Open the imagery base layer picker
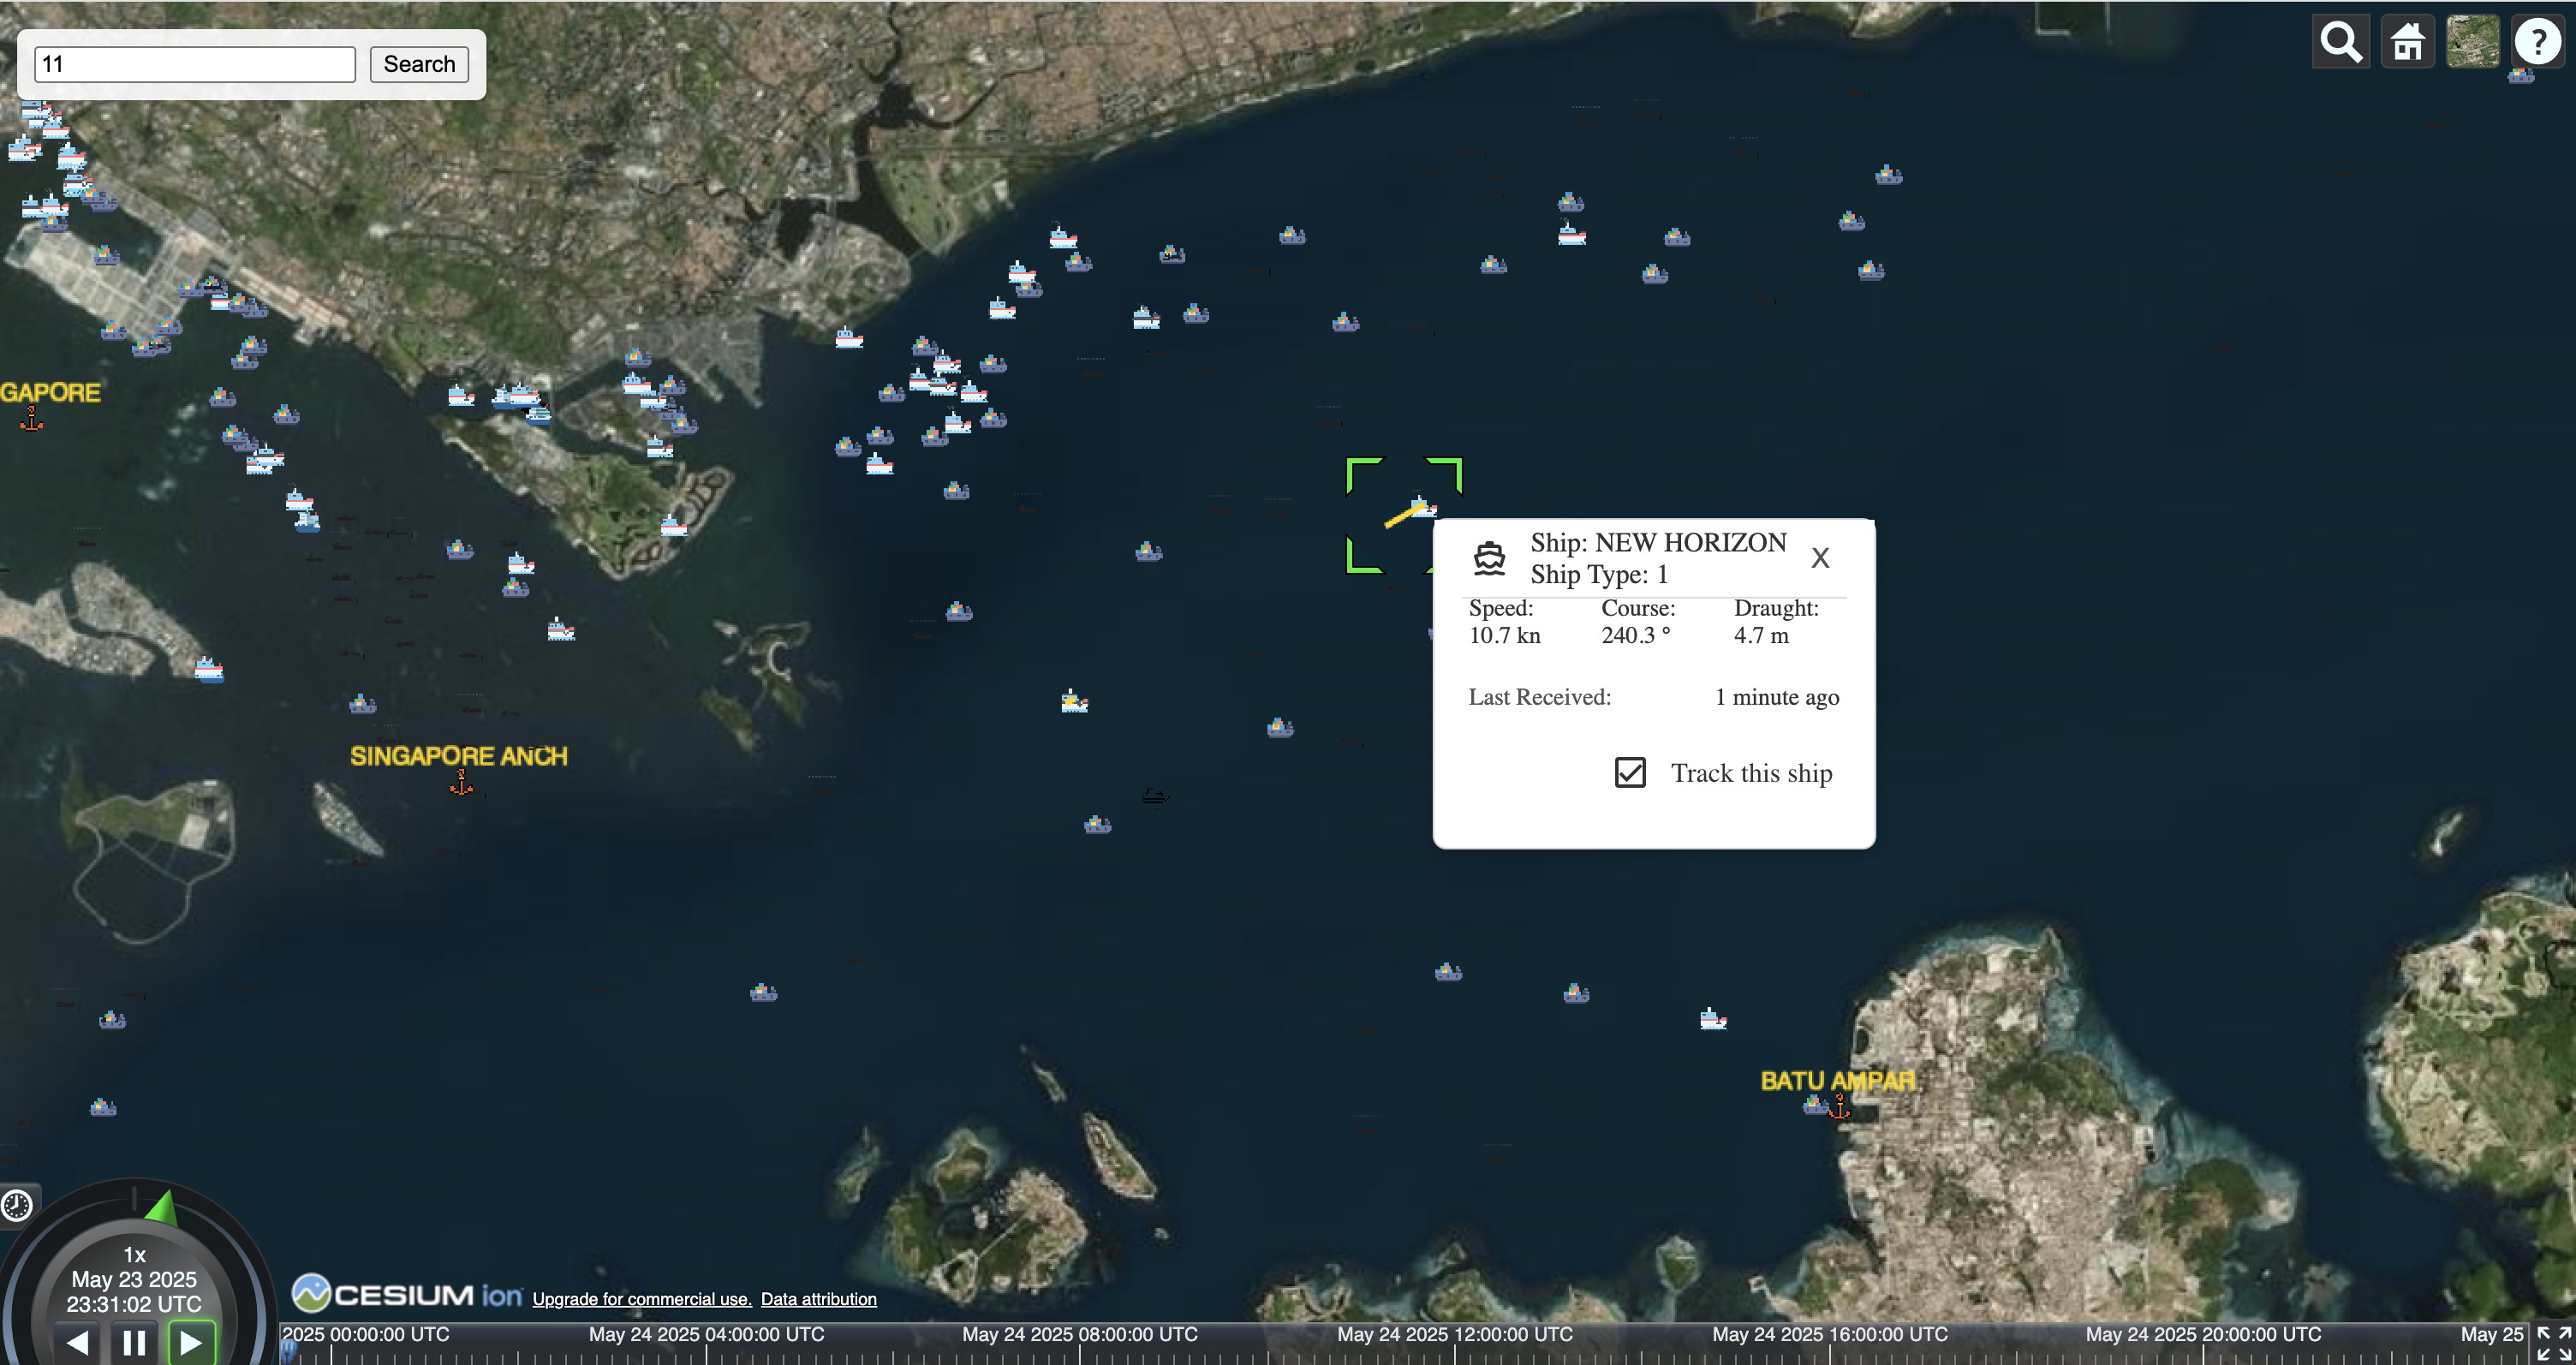This screenshot has width=2576, height=1365. coord(2473,42)
